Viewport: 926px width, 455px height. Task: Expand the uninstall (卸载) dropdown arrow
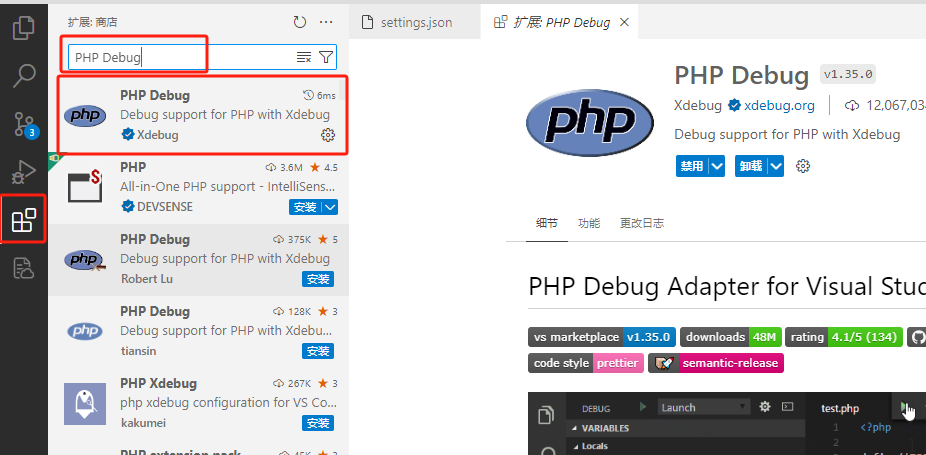click(776, 166)
